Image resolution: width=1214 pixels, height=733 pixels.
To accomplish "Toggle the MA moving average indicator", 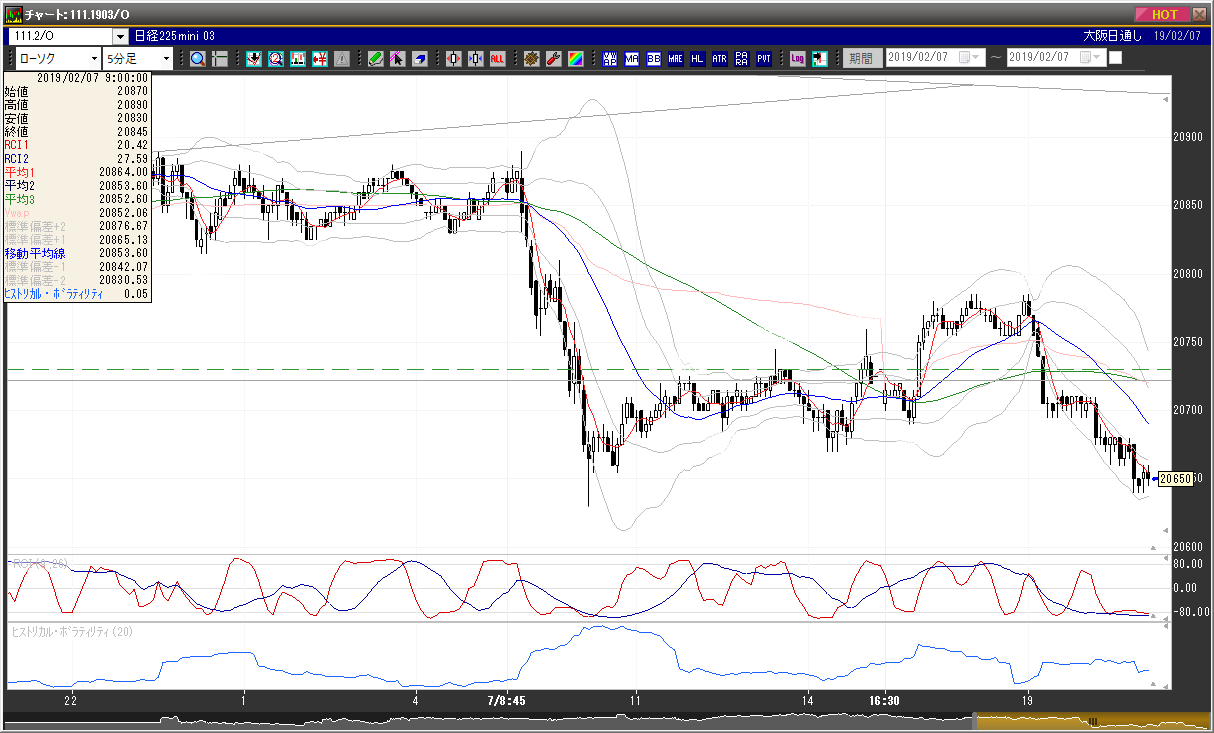I will pyautogui.click(x=631, y=58).
